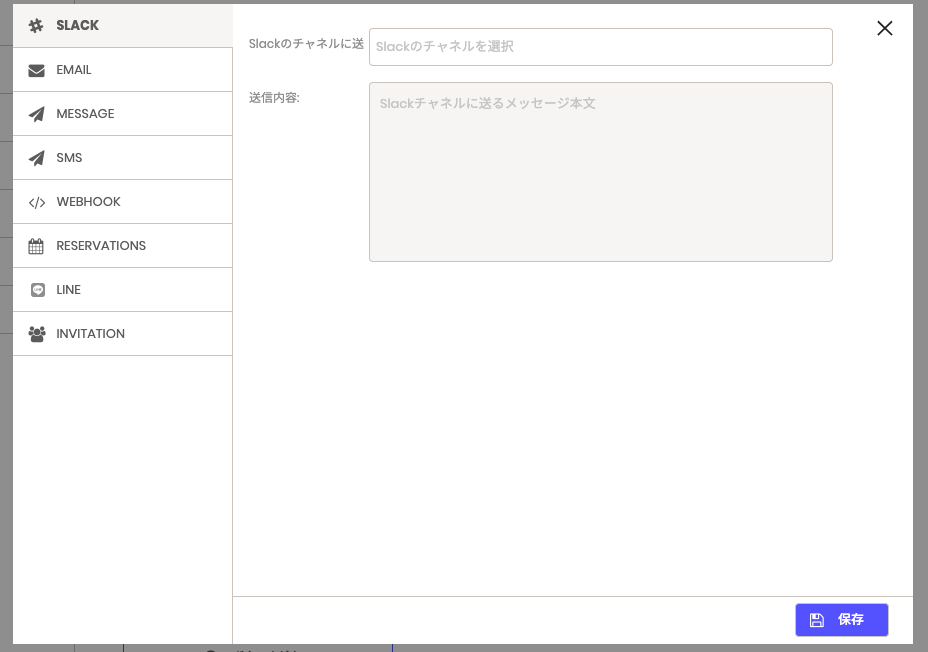Click the floppy disk icon on save button
Viewport: 928px width, 652px height.
pyautogui.click(x=817, y=619)
